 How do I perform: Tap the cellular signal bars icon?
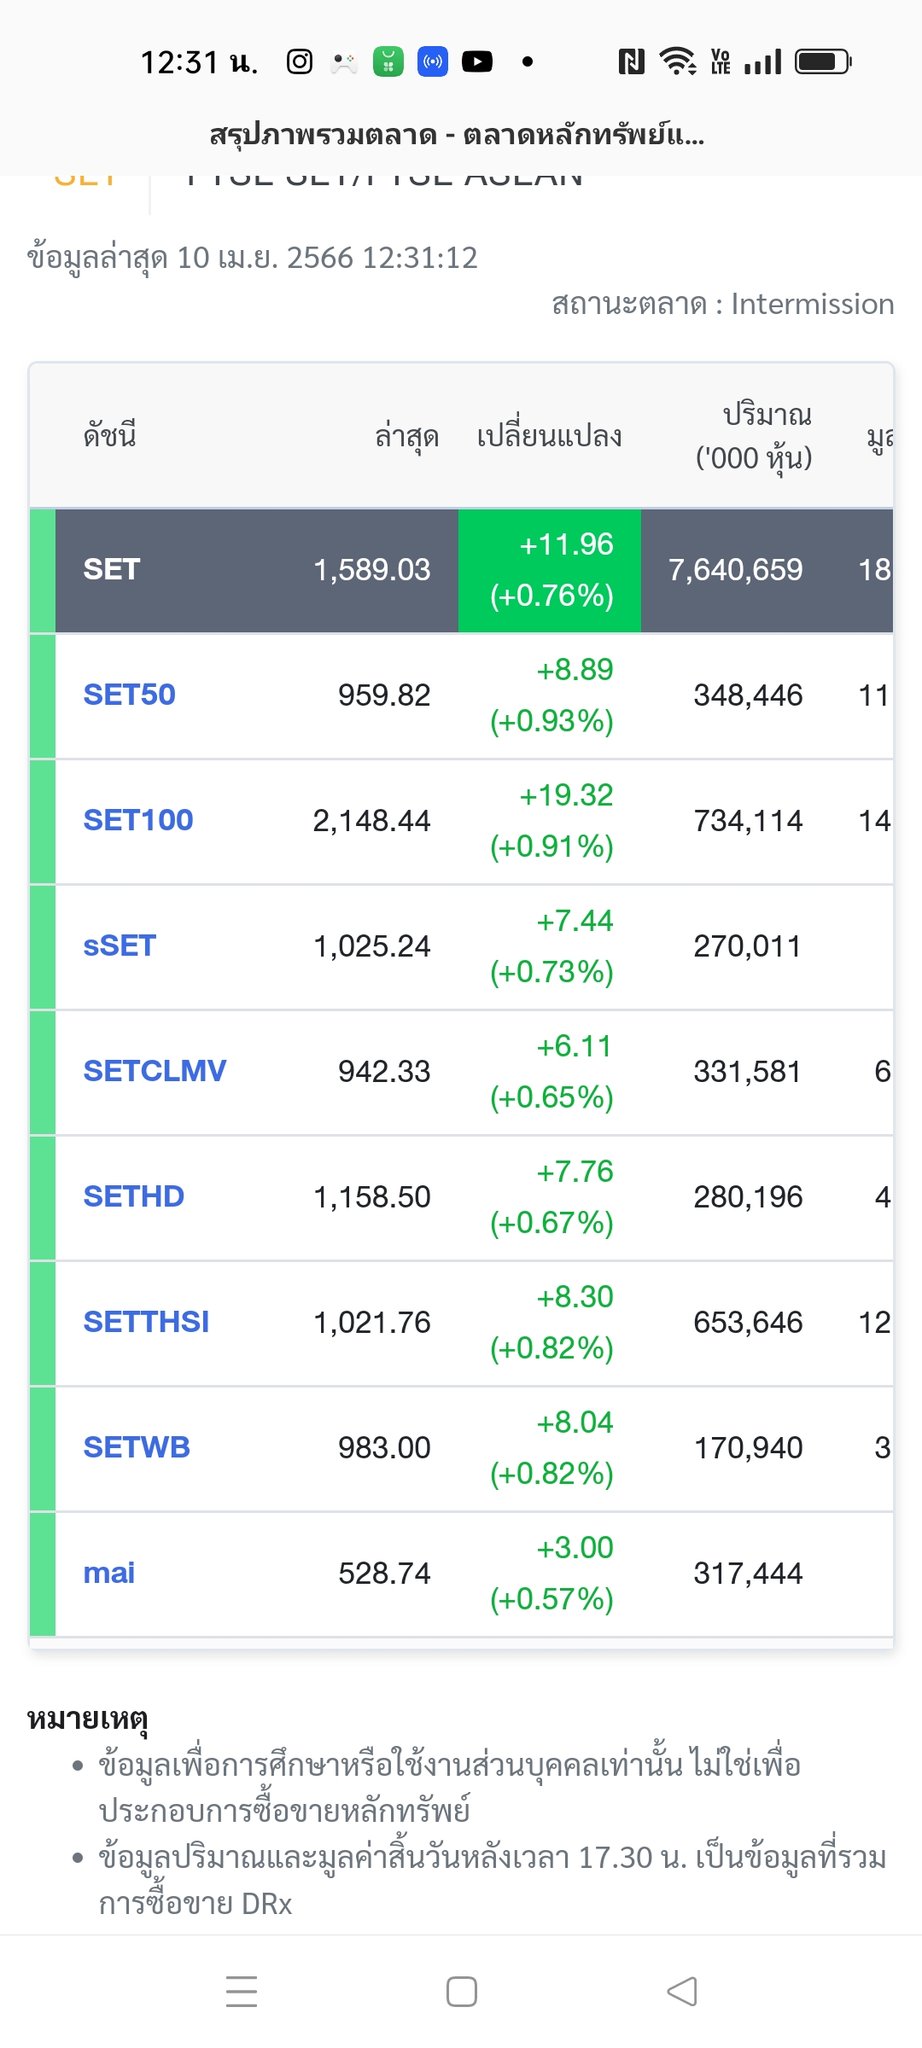(764, 62)
